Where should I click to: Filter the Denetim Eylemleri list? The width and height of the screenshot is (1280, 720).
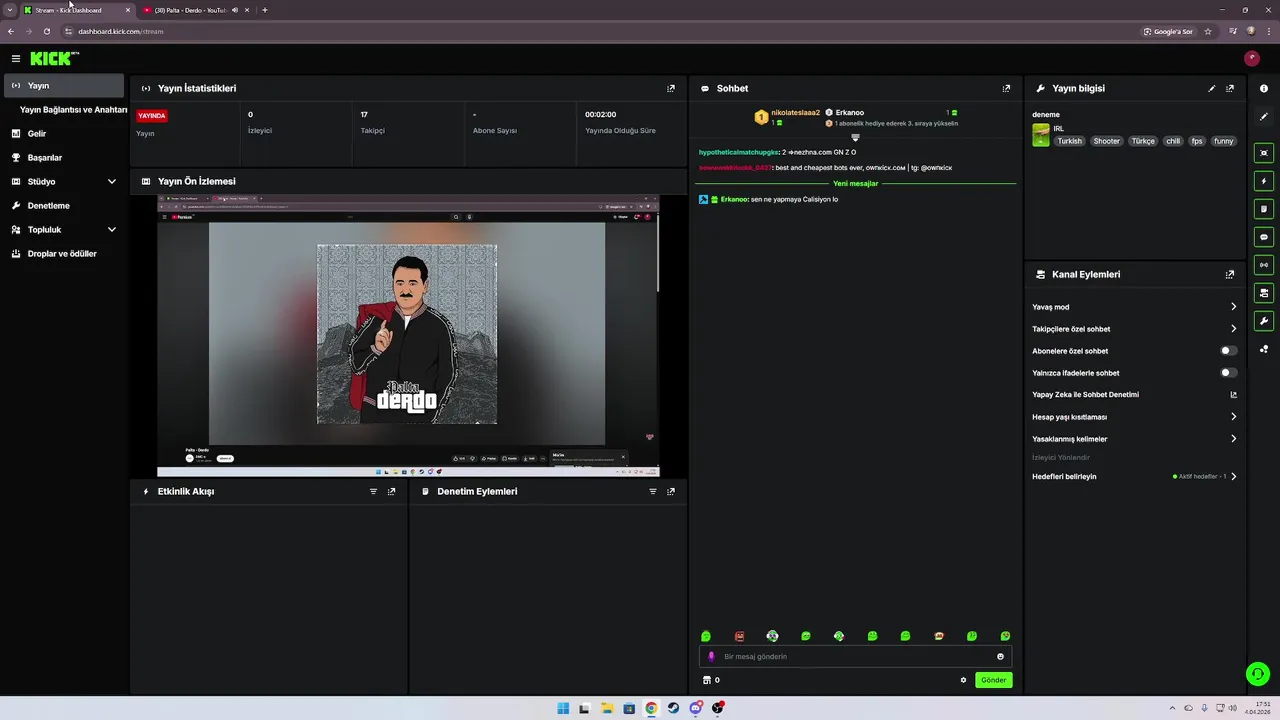click(x=653, y=491)
